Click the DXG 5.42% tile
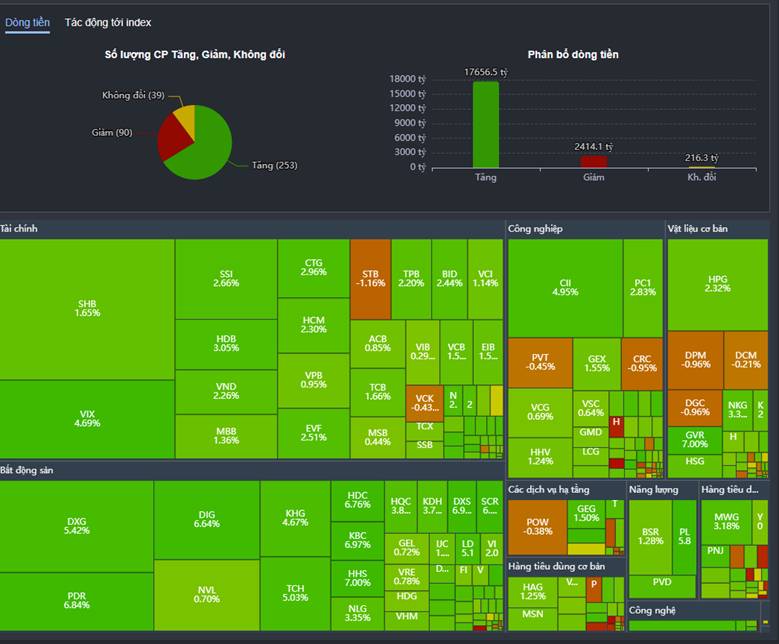The width and height of the screenshot is (779, 644). [77, 526]
